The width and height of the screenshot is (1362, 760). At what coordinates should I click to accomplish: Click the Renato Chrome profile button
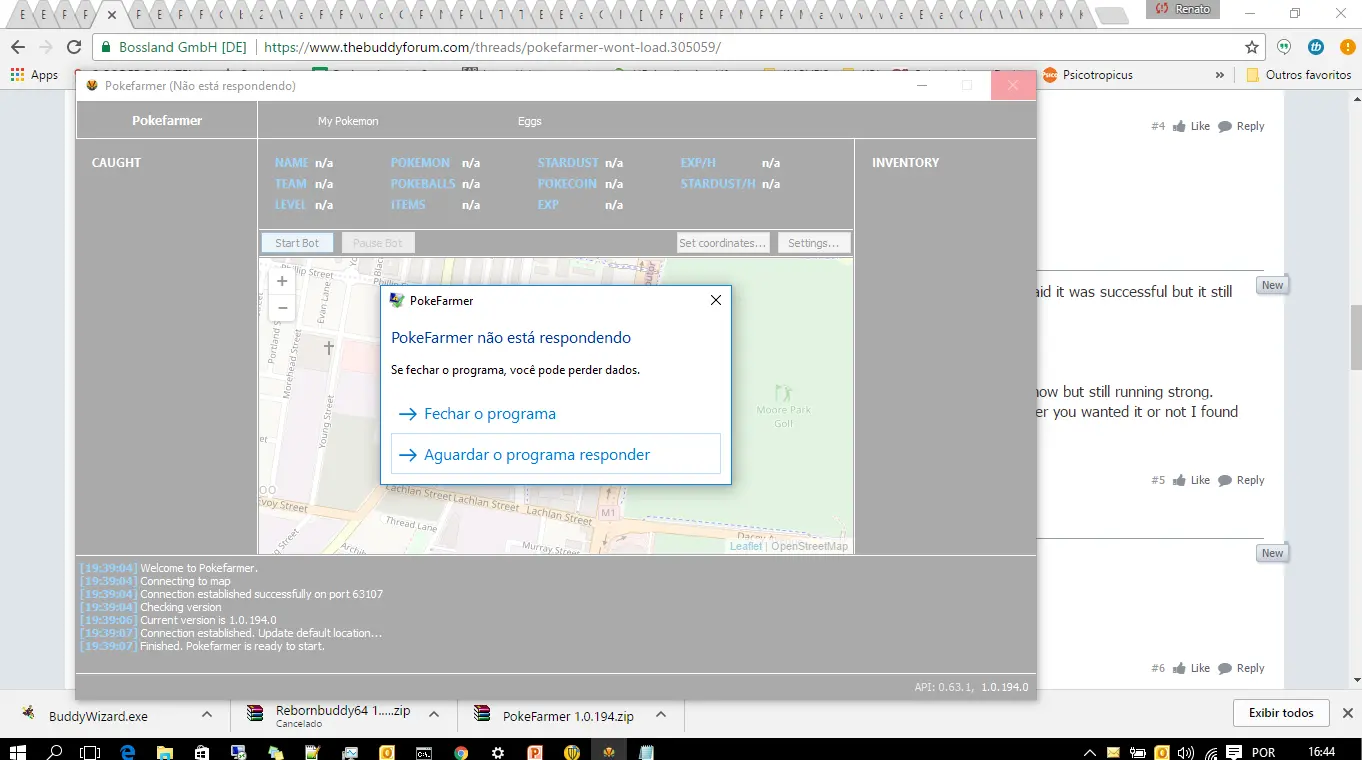pos(1183,9)
